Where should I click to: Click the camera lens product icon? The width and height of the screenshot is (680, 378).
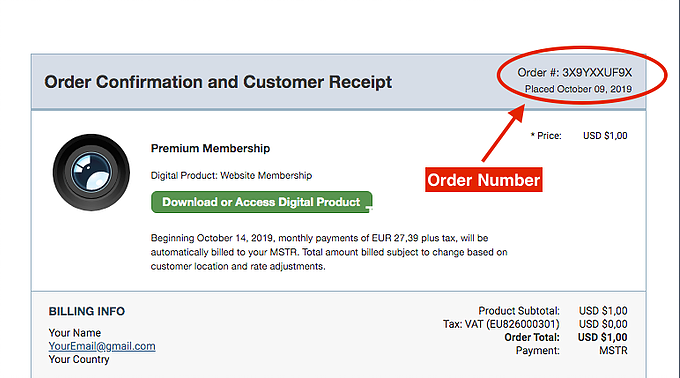91,172
